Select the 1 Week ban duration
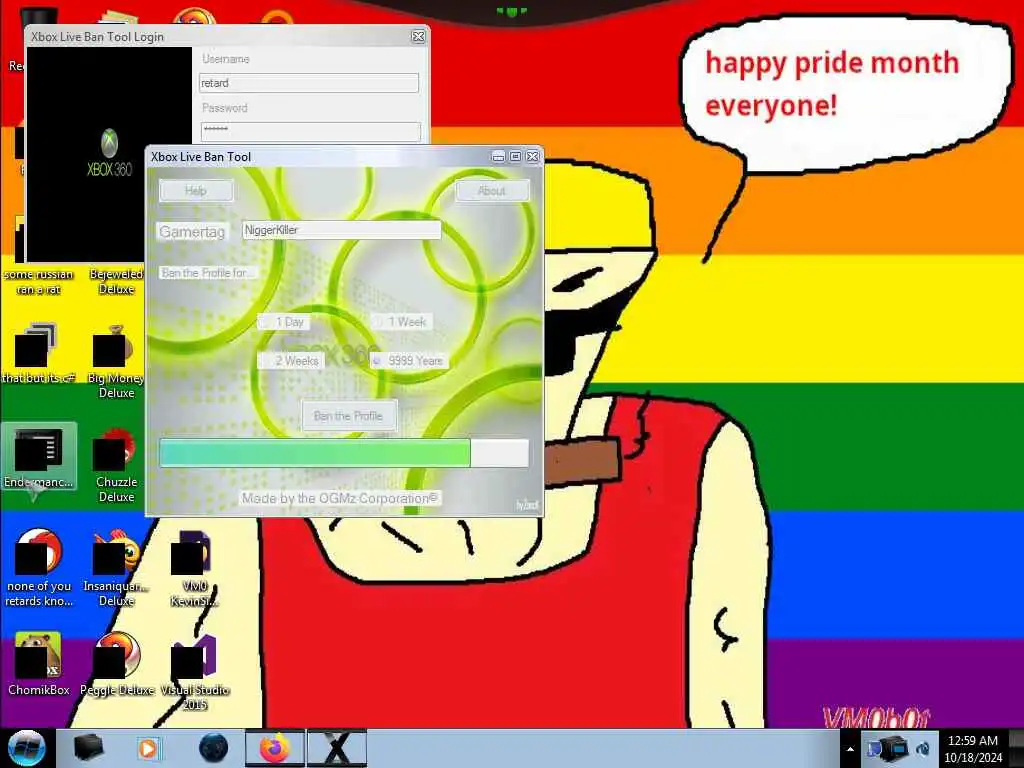Image resolution: width=1024 pixels, height=768 pixels. [400, 321]
